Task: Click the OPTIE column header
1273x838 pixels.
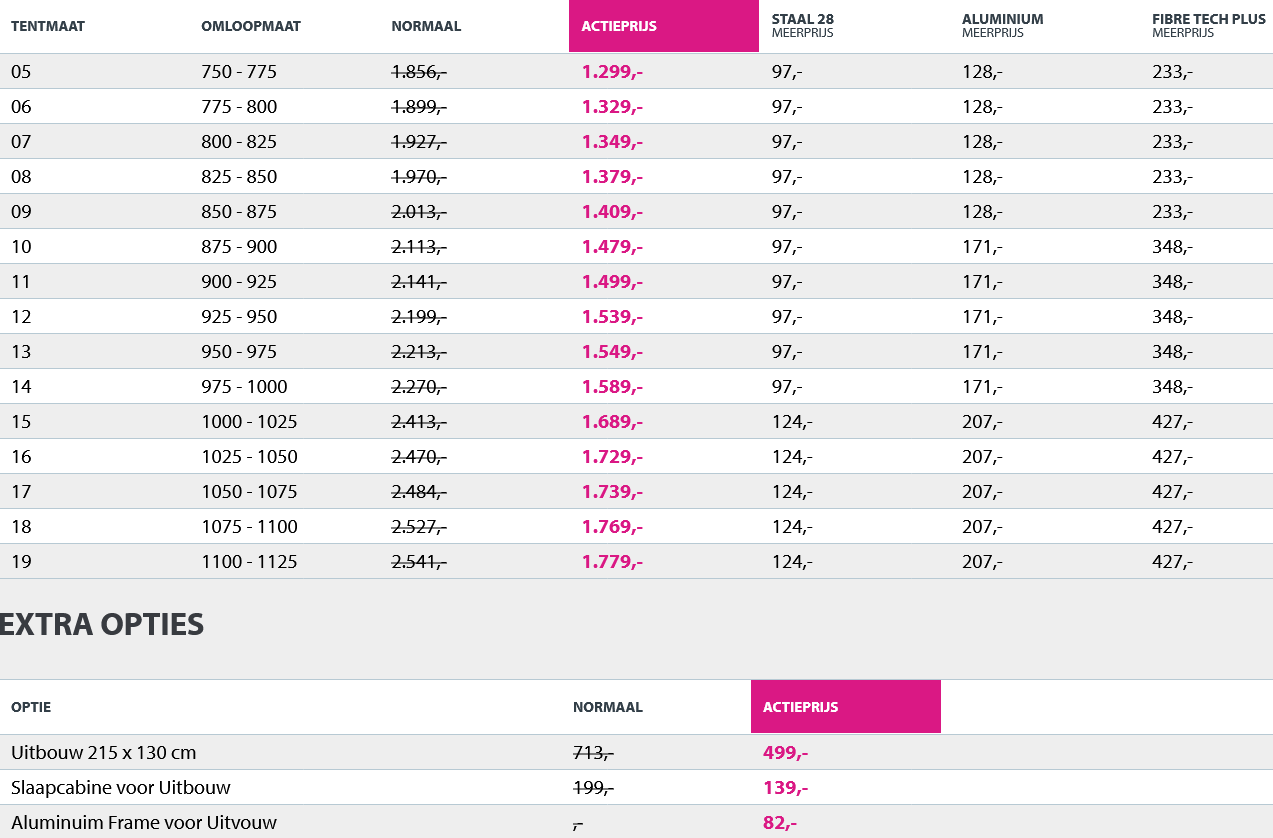Action: [x=31, y=707]
